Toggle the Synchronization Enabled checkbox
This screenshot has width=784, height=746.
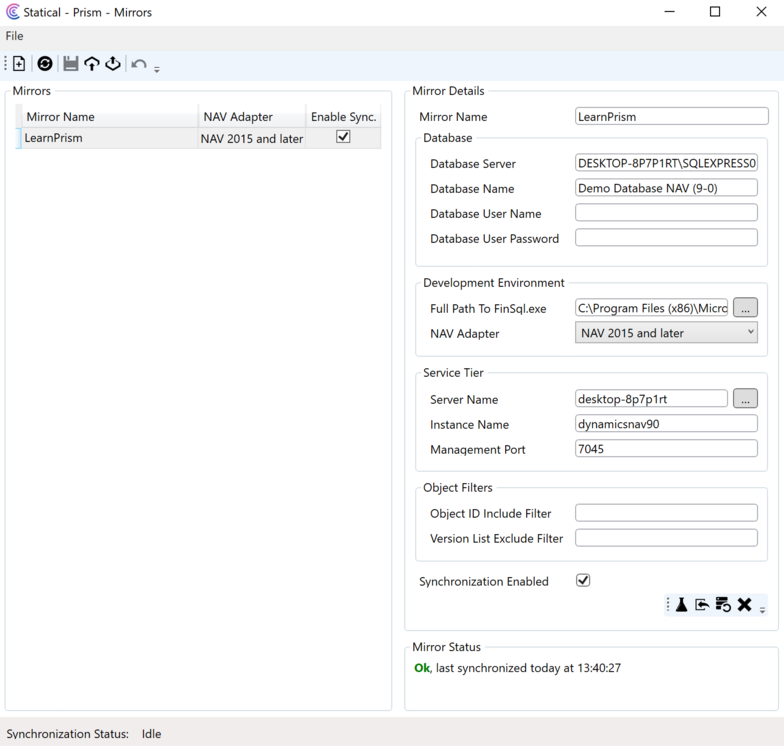coord(583,580)
